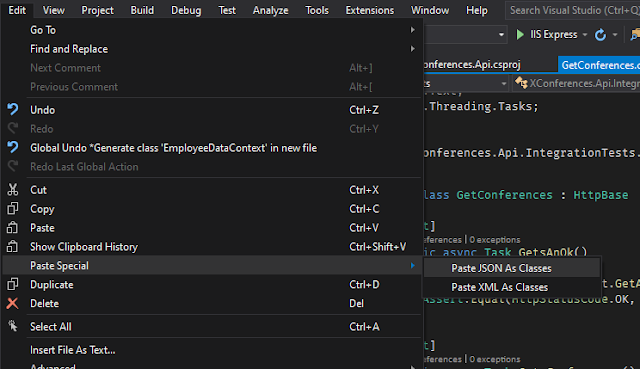Open the Tools menu
The image size is (640, 369).
tap(317, 10)
